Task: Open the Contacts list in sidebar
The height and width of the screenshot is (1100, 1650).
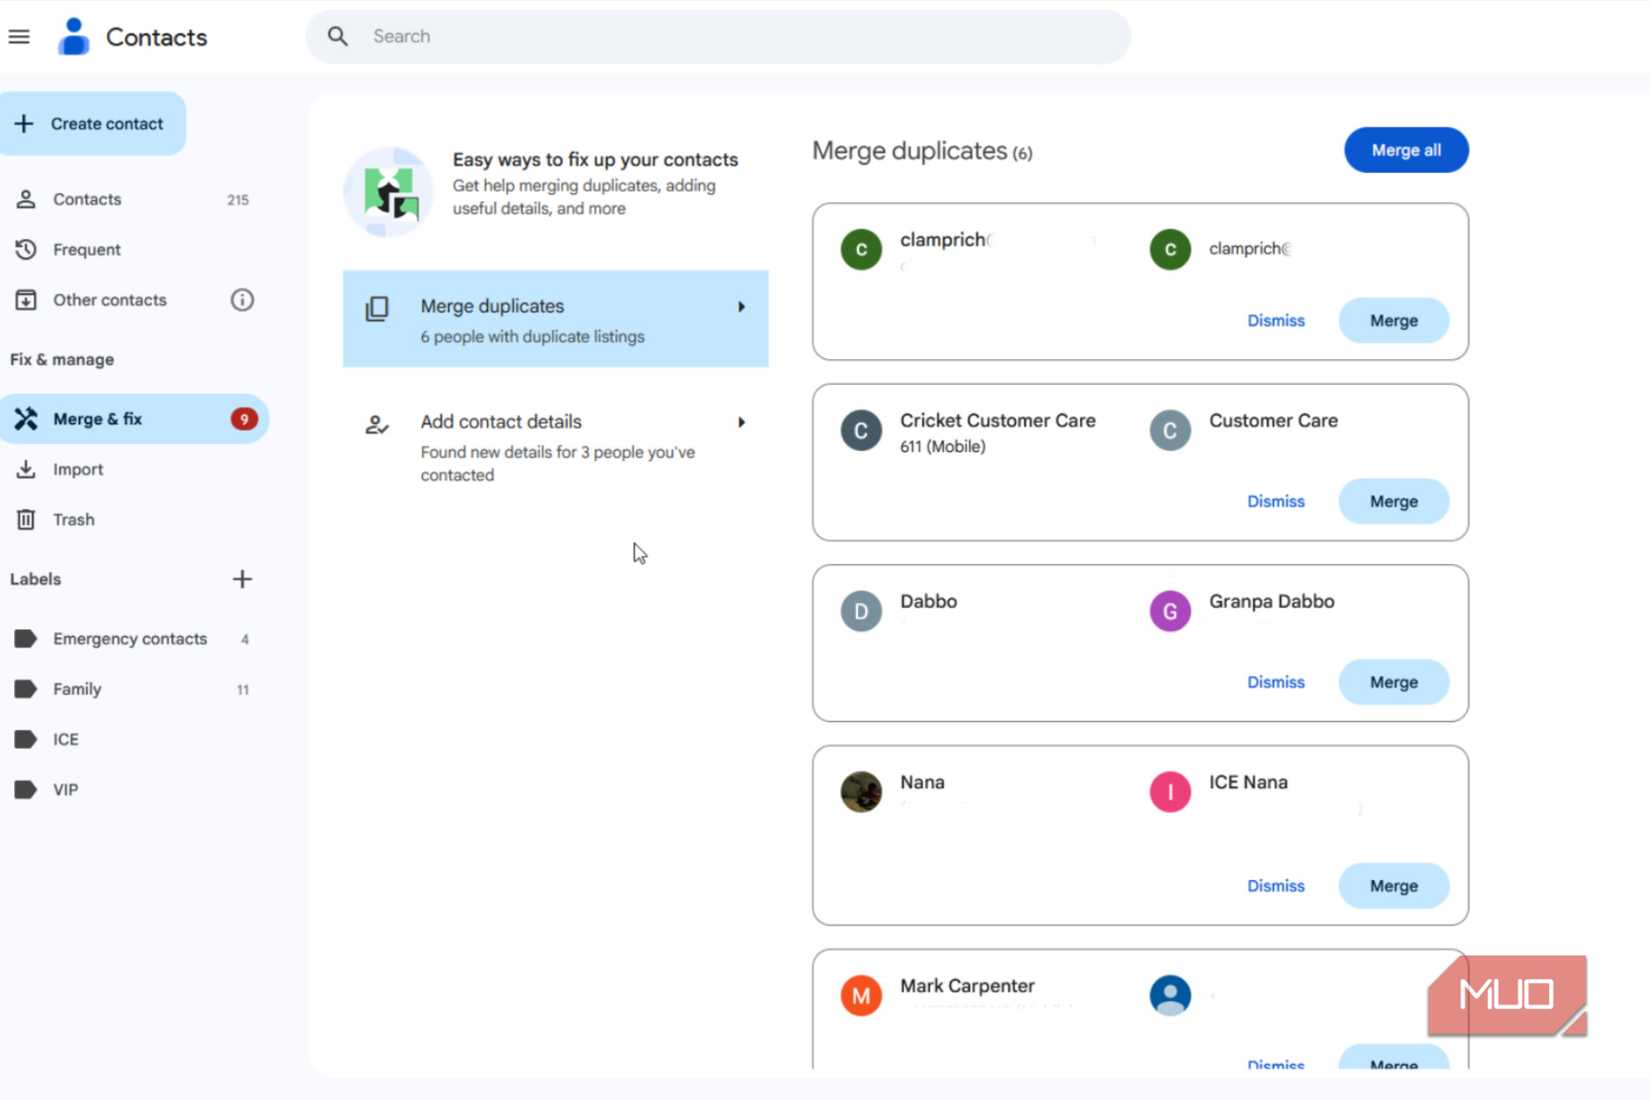Action: pyautogui.click(x=134, y=199)
